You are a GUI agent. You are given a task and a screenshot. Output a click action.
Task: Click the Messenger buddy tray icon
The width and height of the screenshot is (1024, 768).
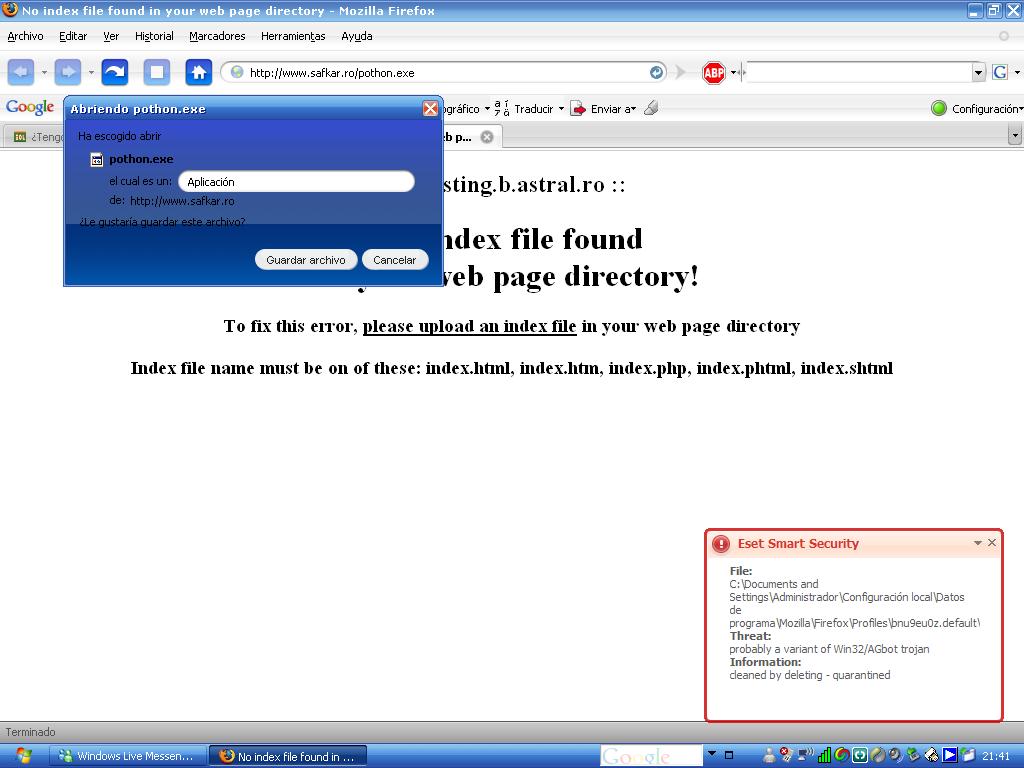770,756
